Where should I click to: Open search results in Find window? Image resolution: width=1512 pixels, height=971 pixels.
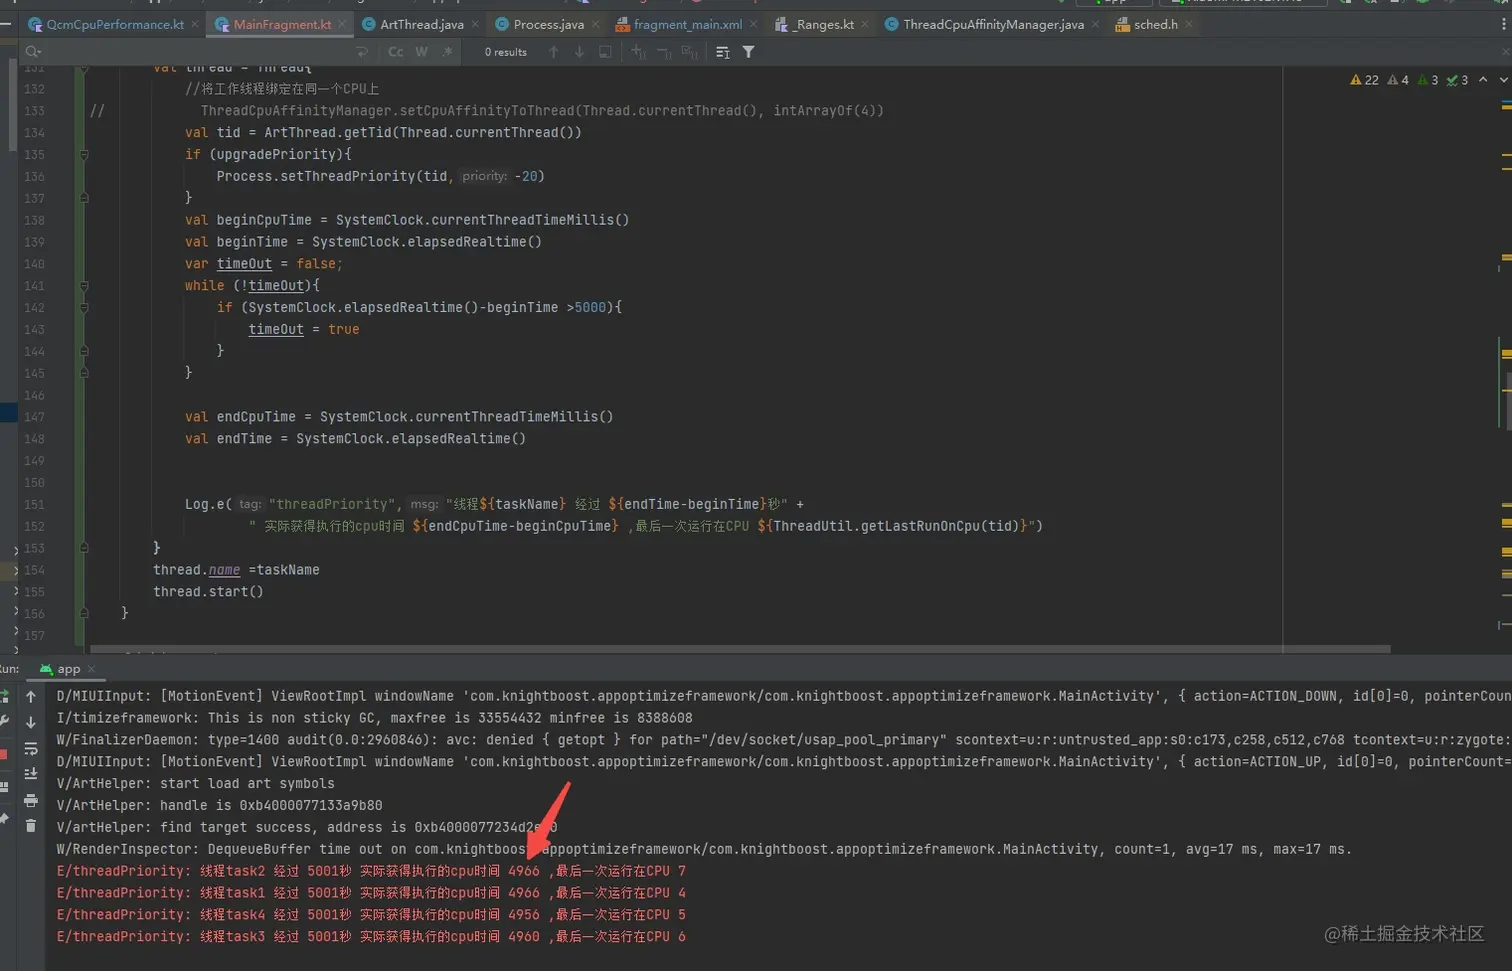(x=723, y=52)
